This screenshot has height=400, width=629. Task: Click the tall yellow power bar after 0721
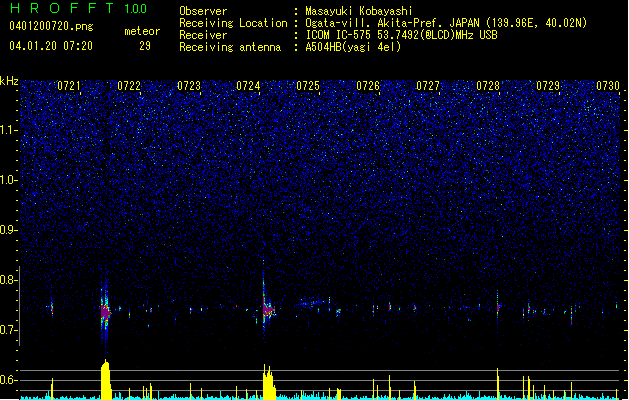click(x=106, y=380)
